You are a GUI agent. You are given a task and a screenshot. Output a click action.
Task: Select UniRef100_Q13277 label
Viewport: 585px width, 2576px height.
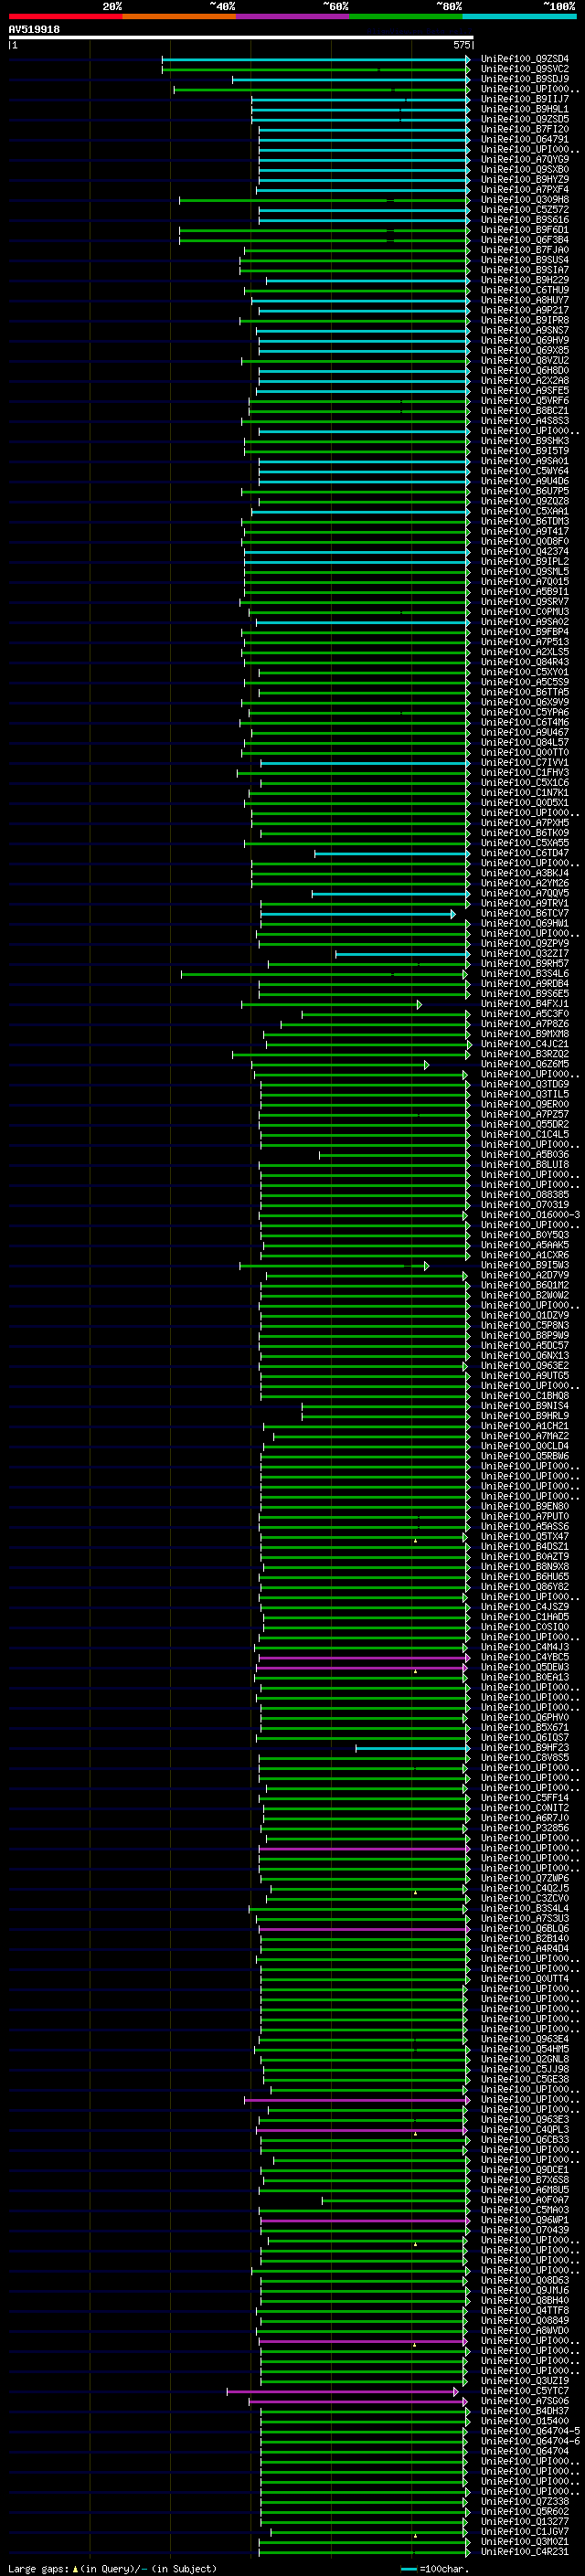point(524,2521)
